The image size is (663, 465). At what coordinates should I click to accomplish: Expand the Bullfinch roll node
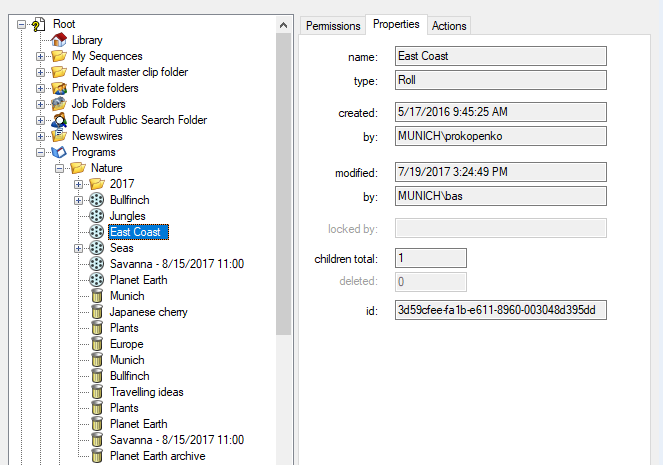pos(78,200)
